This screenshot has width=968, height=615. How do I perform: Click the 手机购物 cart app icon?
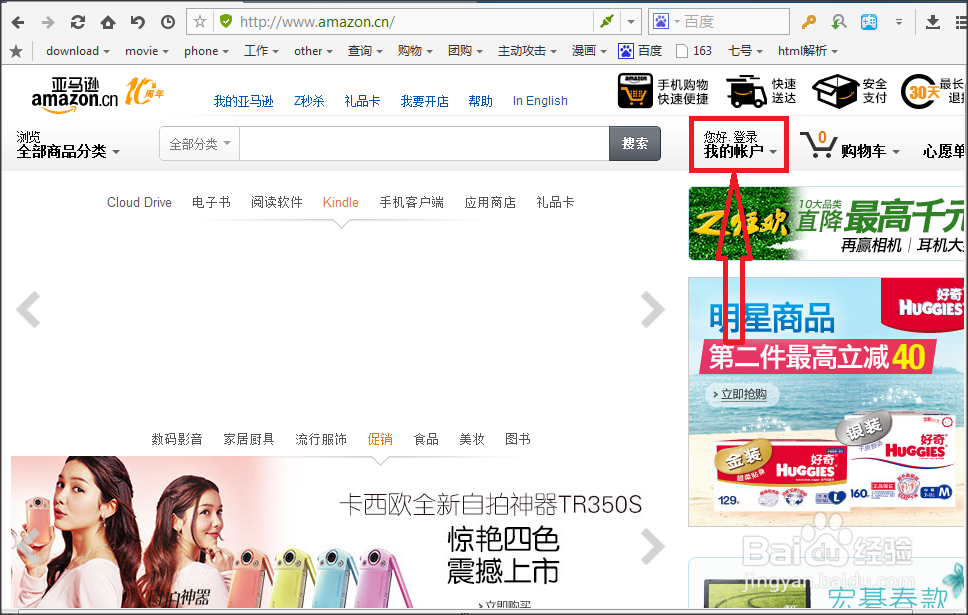tap(635, 91)
